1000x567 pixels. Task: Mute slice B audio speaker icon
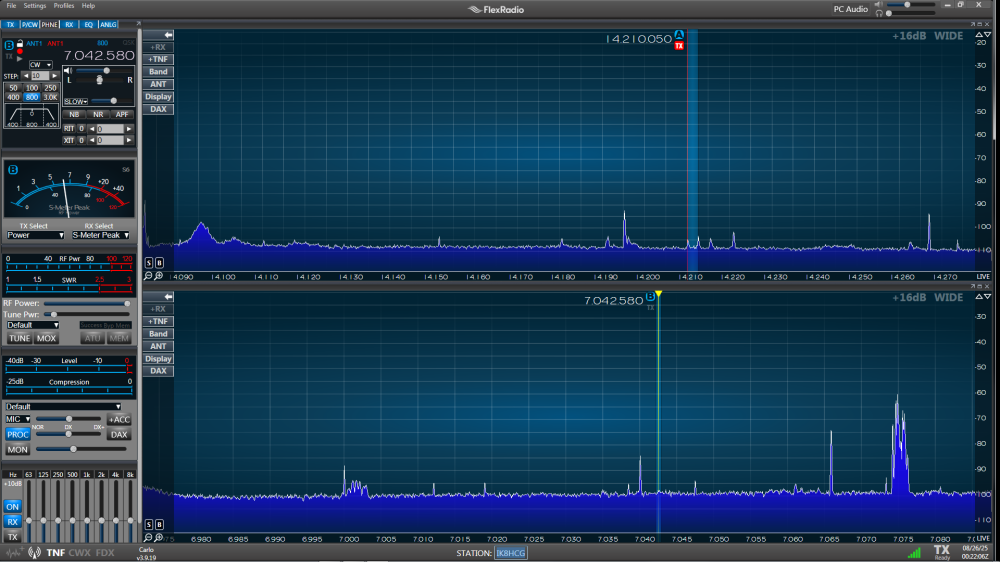[x=68, y=71]
